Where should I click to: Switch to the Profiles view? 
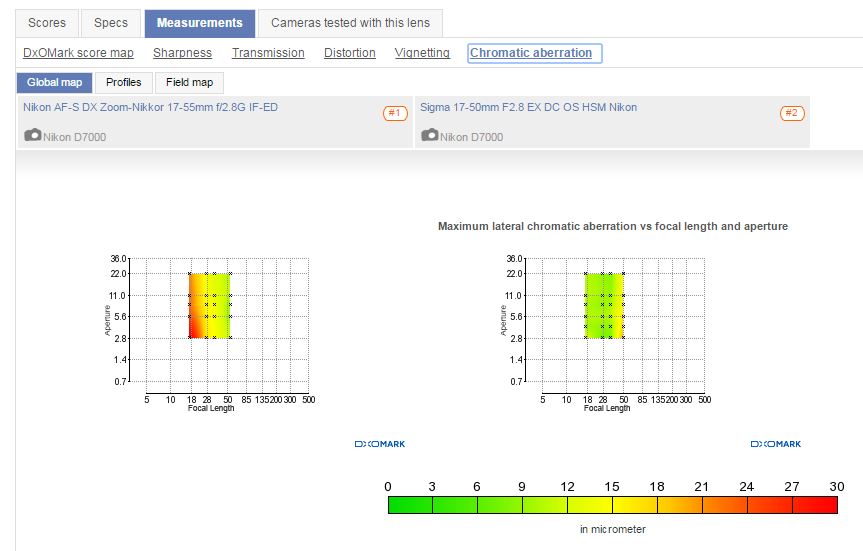pyautogui.click(x=124, y=83)
